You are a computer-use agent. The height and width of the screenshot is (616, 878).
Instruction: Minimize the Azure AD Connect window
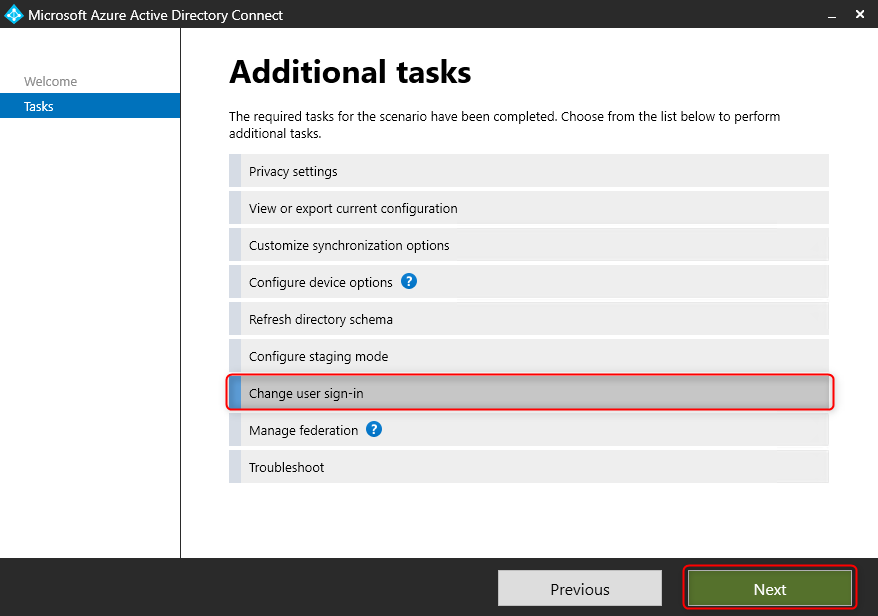tap(831, 14)
